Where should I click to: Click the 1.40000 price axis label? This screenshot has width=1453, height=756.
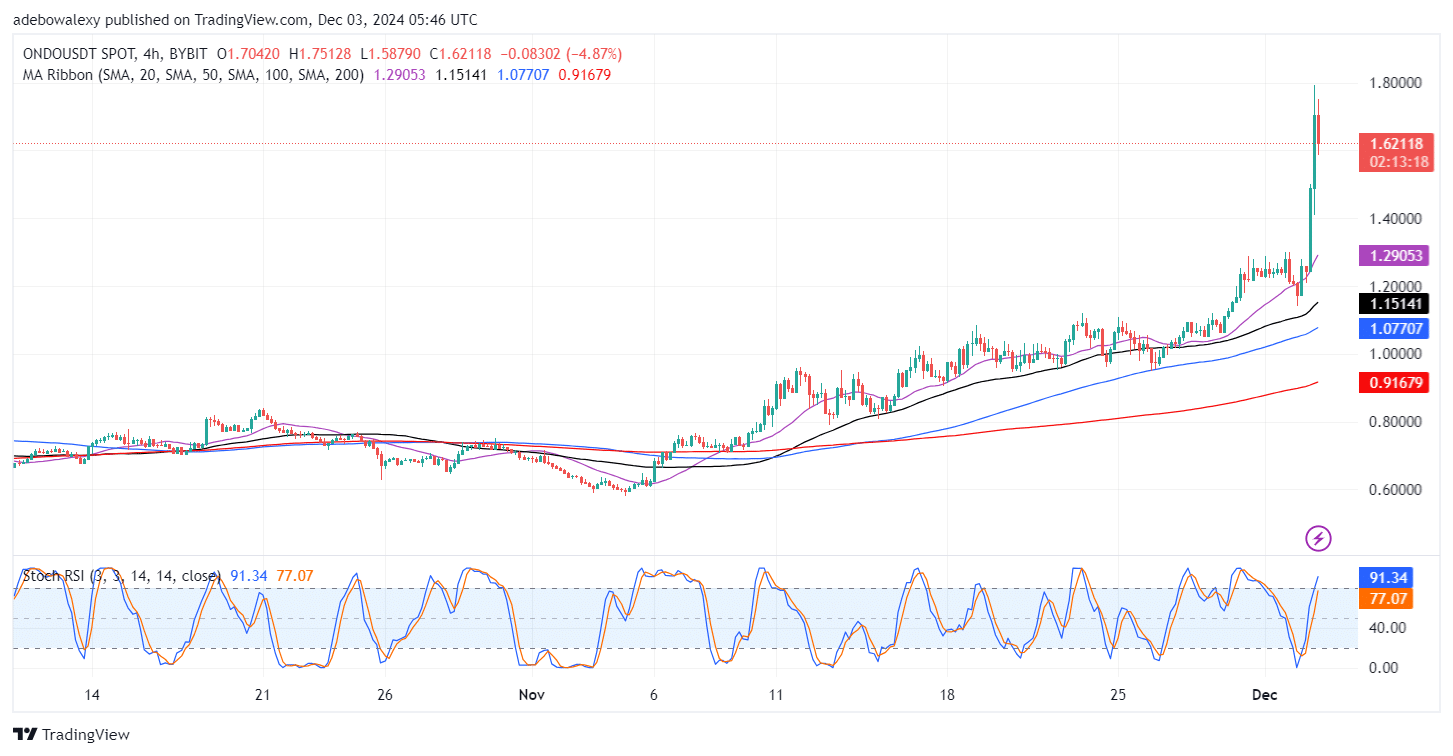(x=1397, y=218)
